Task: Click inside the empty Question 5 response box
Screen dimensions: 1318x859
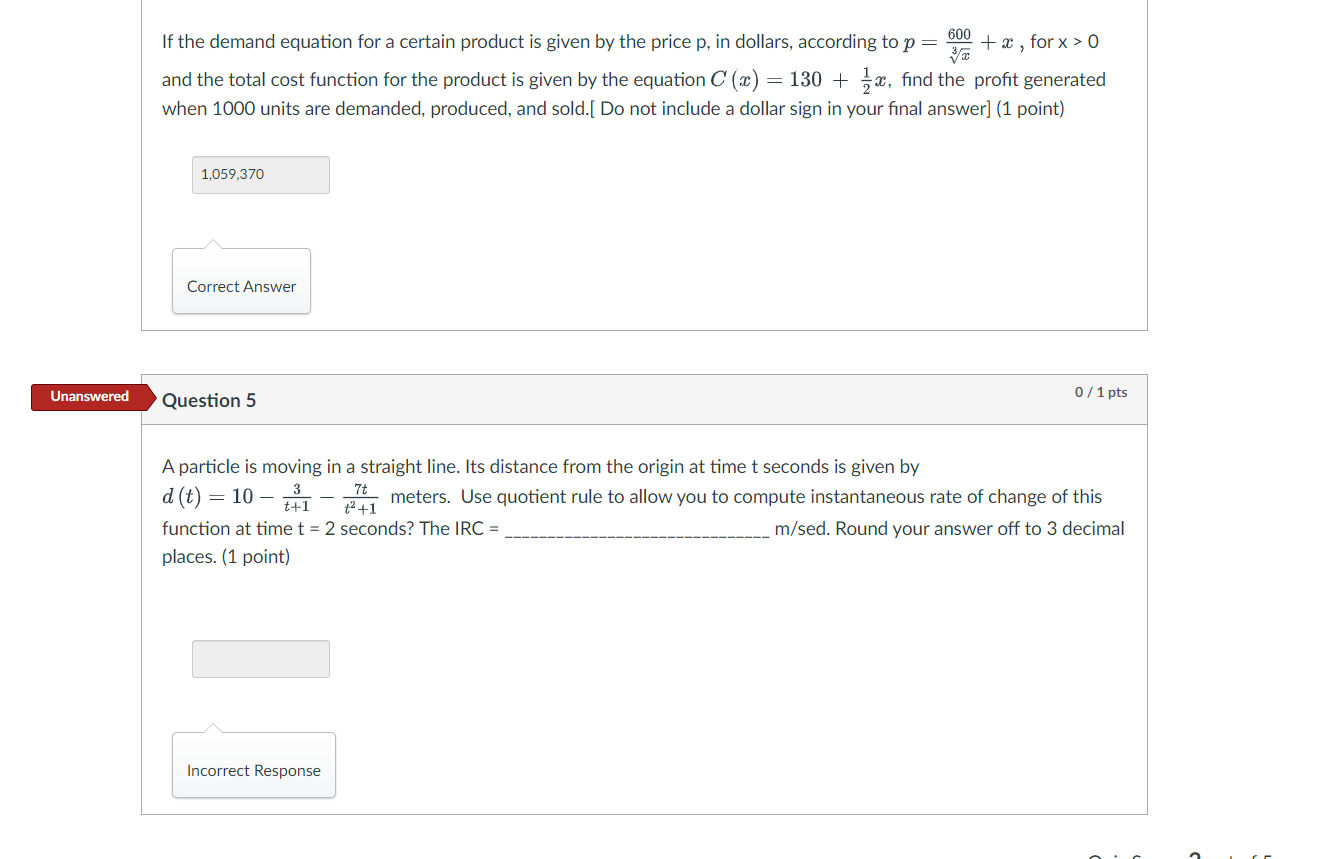Action: point(260,658)
